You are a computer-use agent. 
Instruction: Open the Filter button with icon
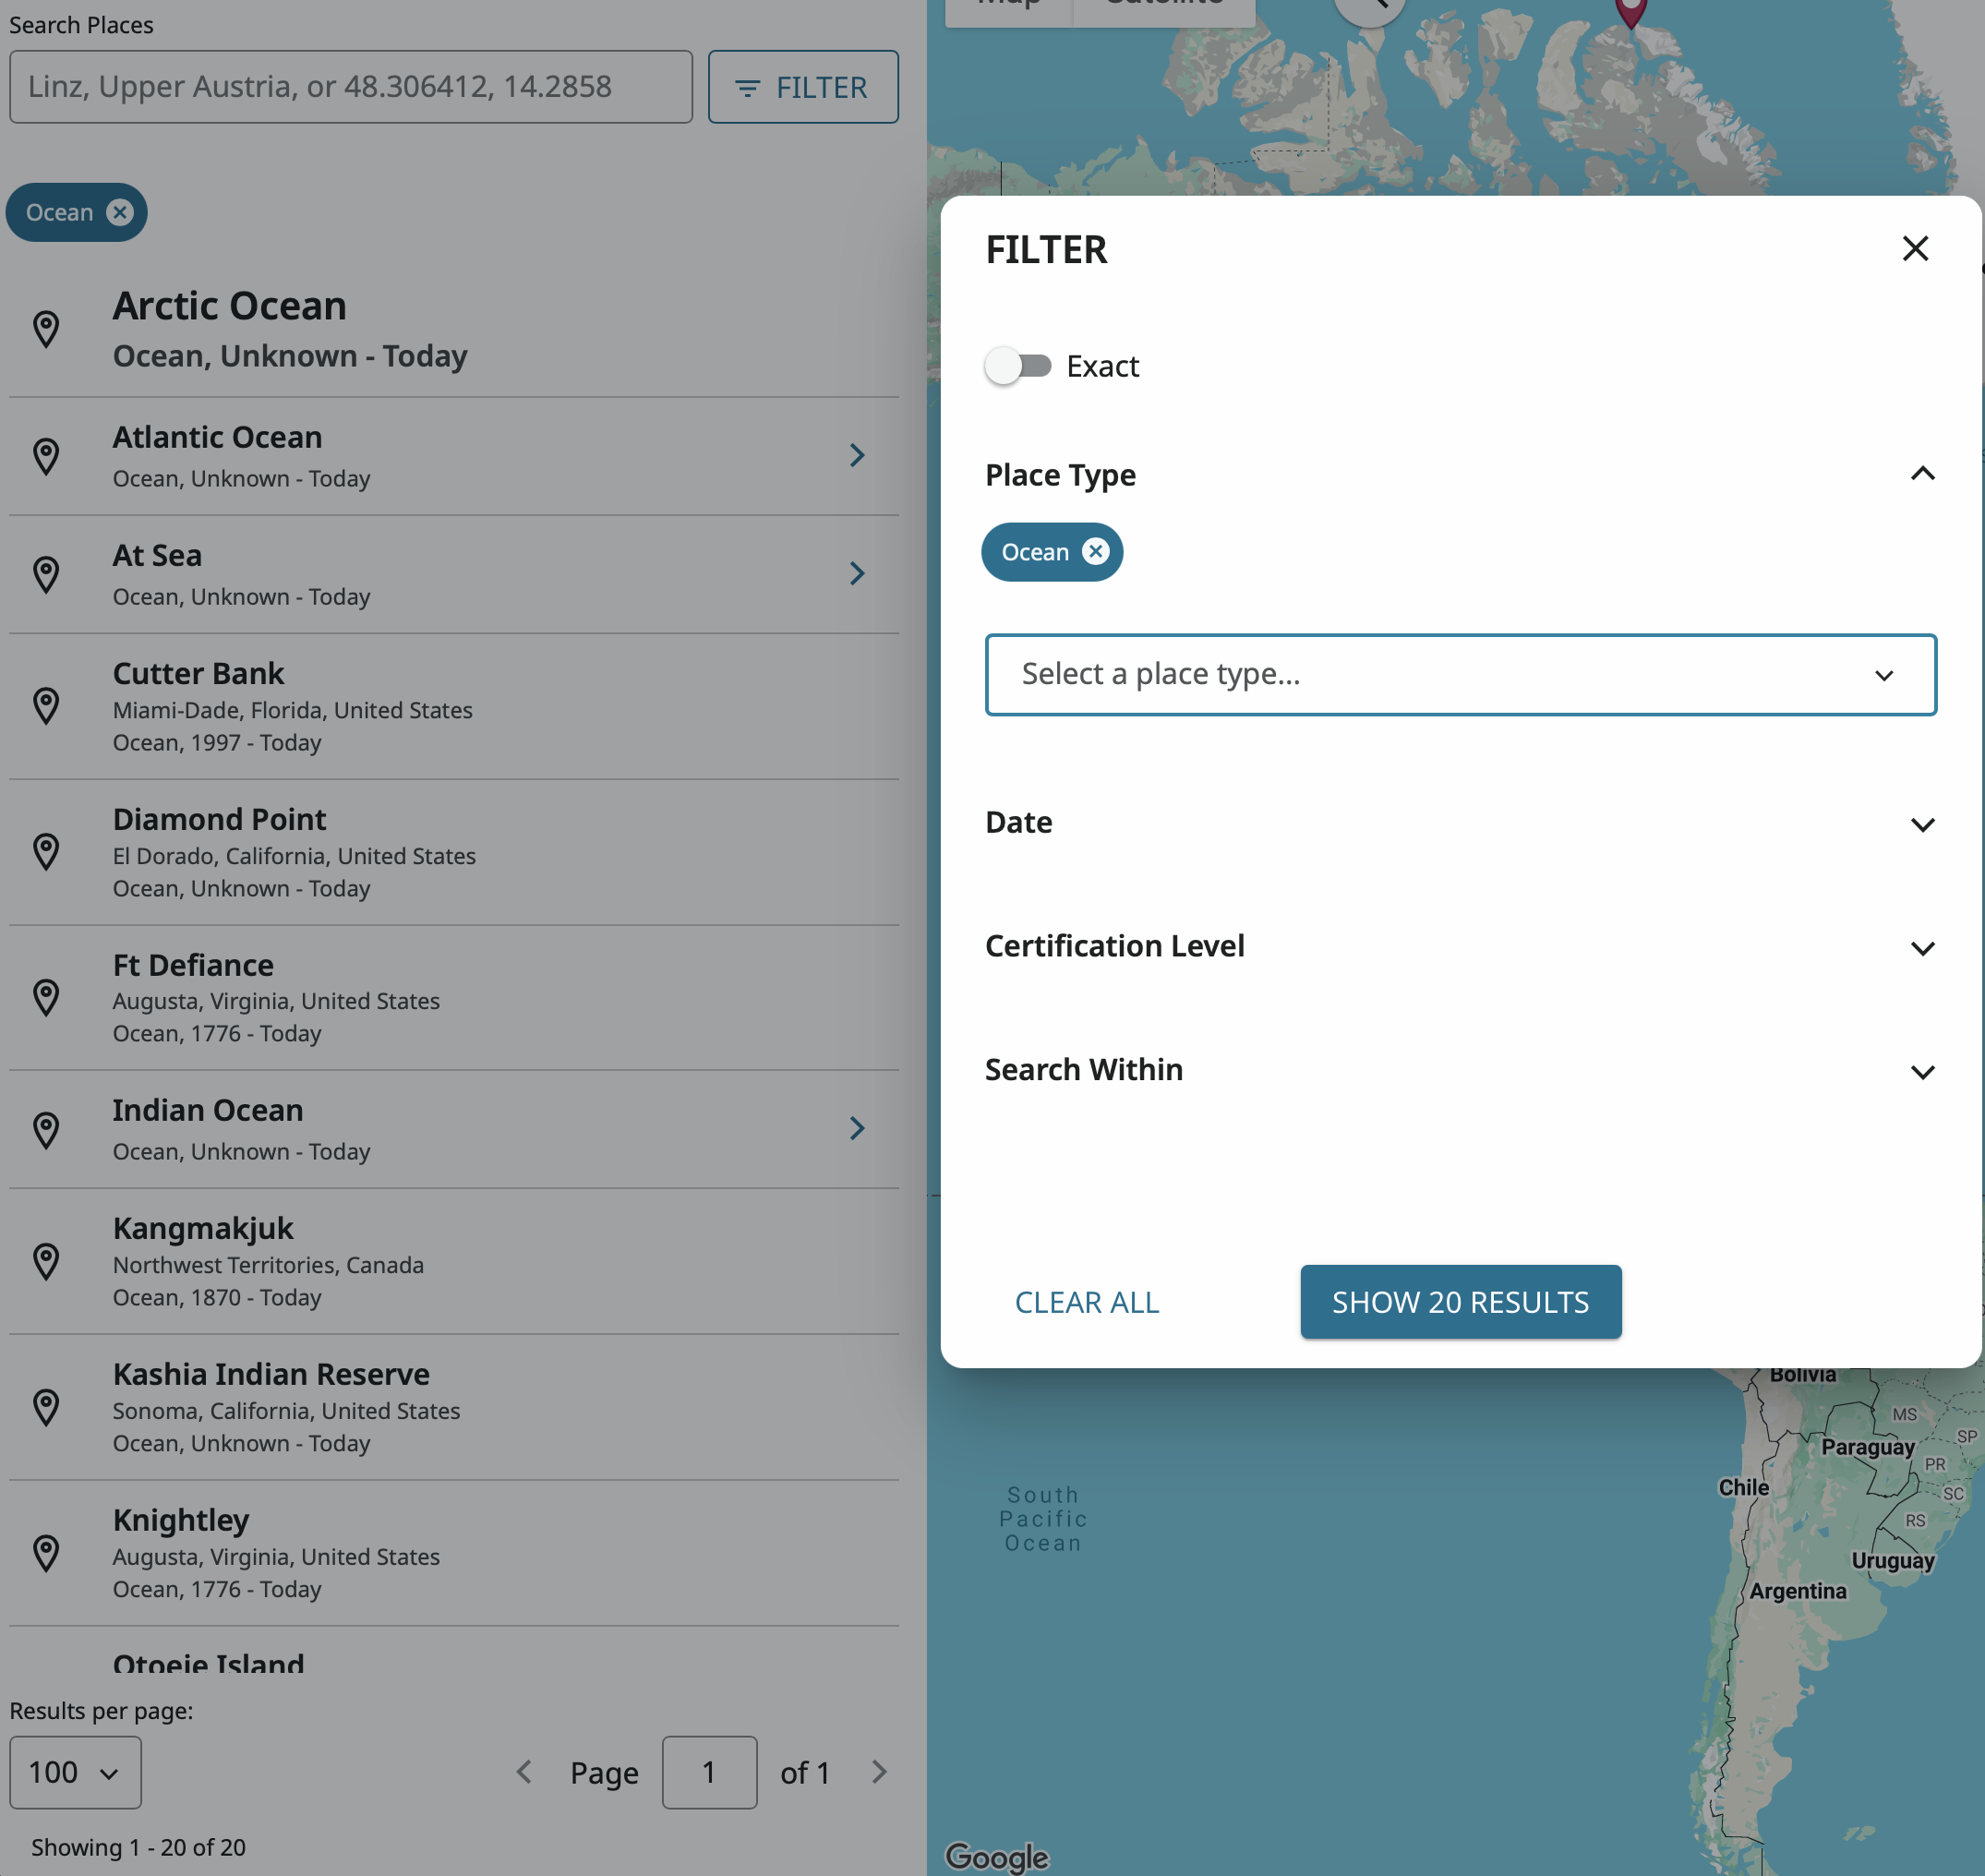803,87
